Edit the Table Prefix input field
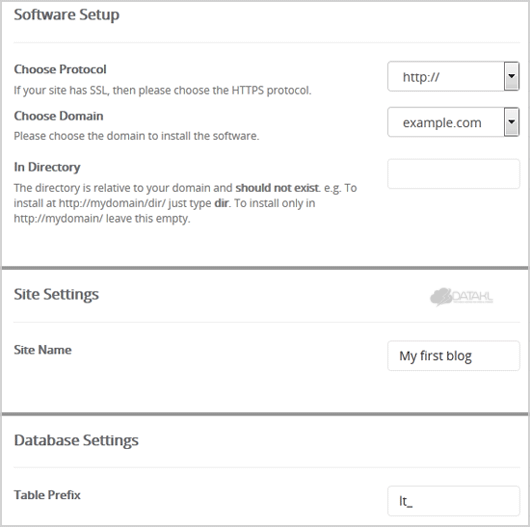Image resolution: width=530 pixels, height=527 pixels. [453, 501]
